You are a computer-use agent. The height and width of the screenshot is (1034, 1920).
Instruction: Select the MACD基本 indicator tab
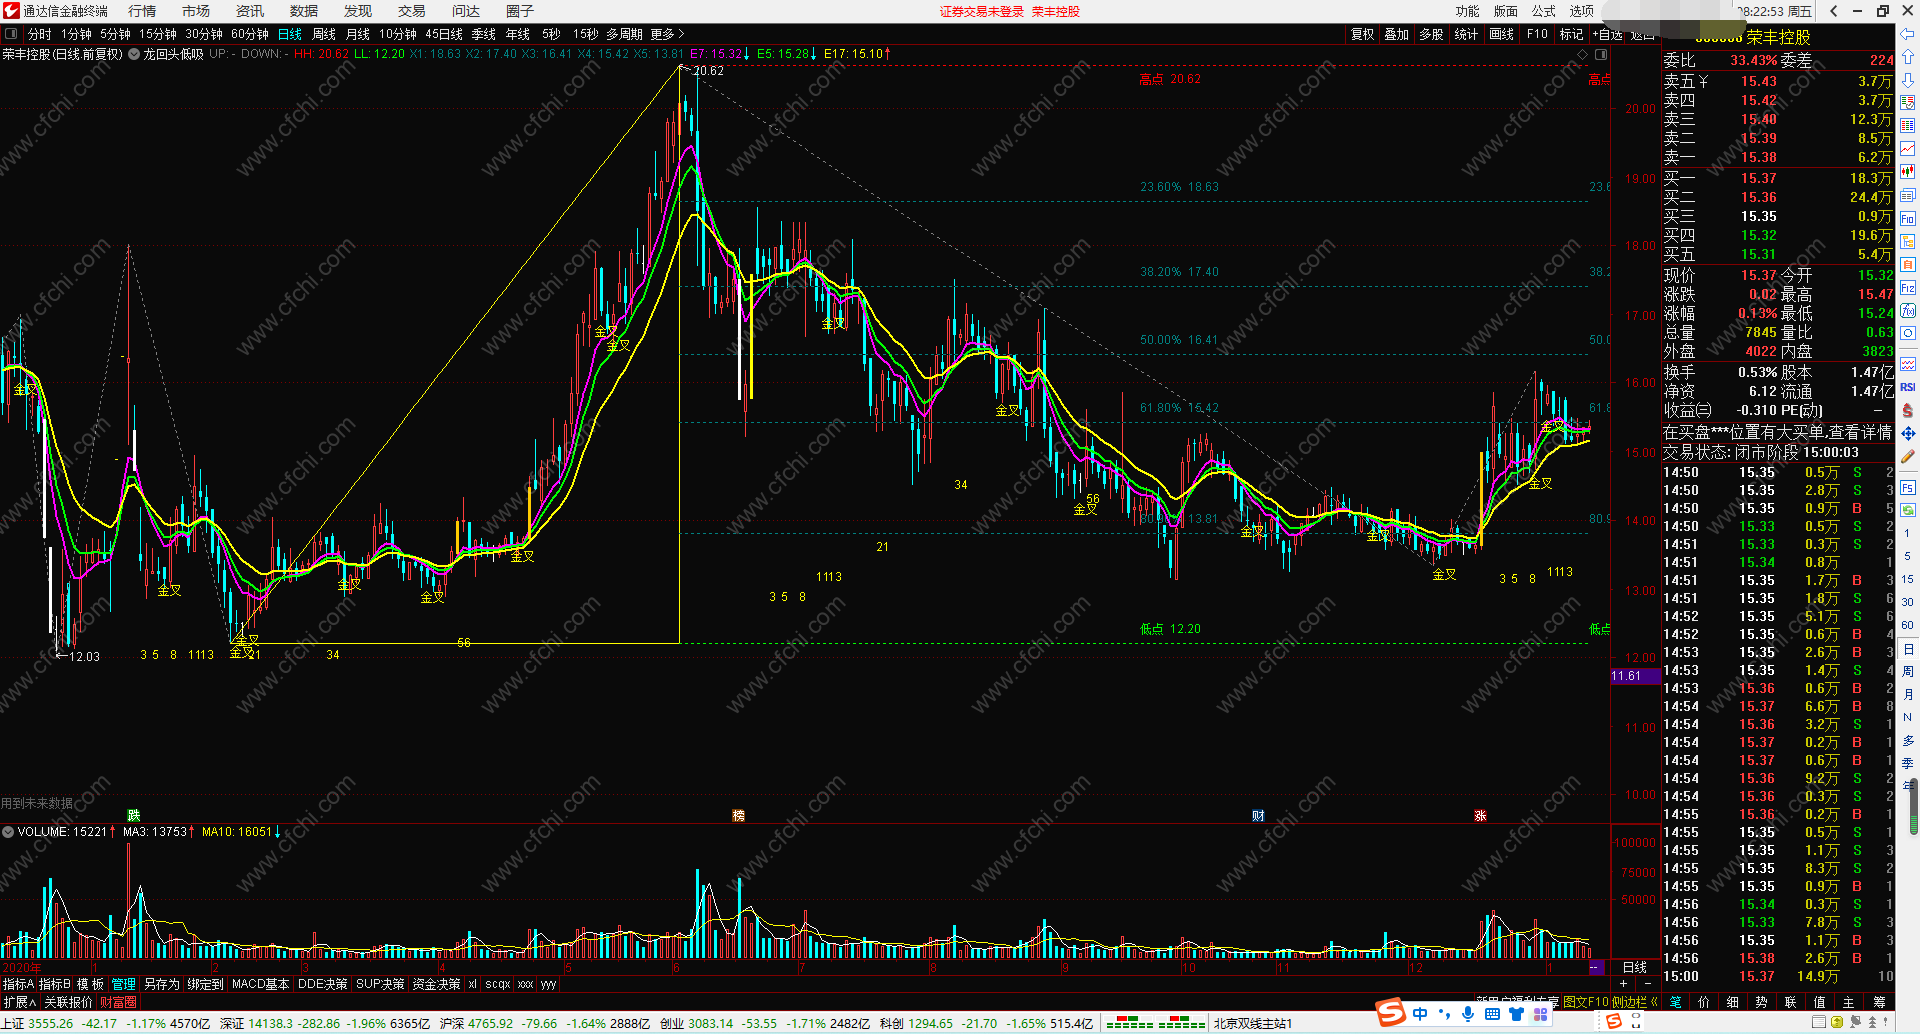260,984
